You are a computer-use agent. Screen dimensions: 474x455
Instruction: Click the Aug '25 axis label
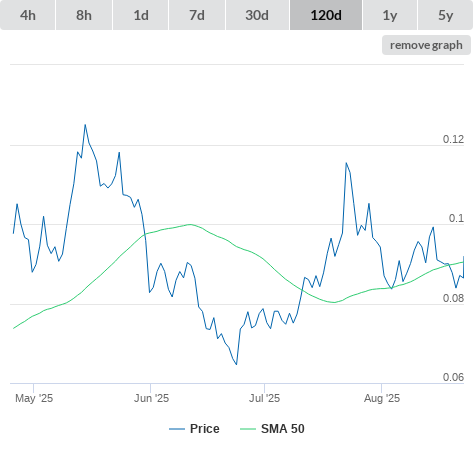382,398
